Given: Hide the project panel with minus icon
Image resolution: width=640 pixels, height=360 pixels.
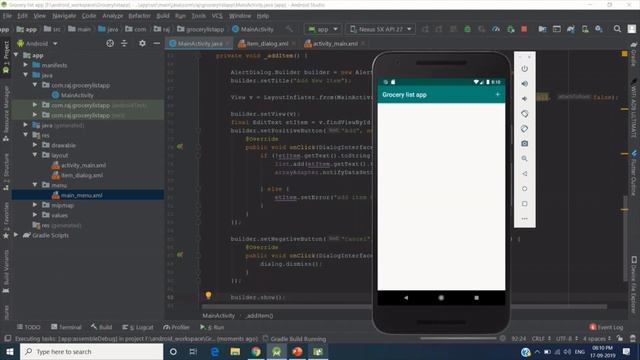Looking at the screenshot, I should pyautogui.click(x=157, y=43).
